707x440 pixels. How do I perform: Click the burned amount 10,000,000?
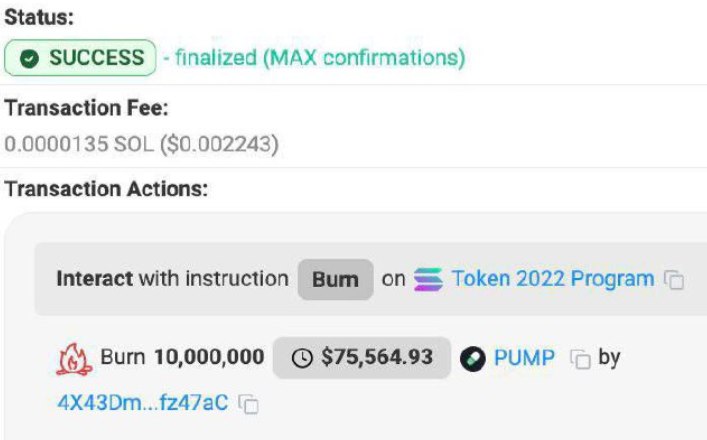[209, 357]
